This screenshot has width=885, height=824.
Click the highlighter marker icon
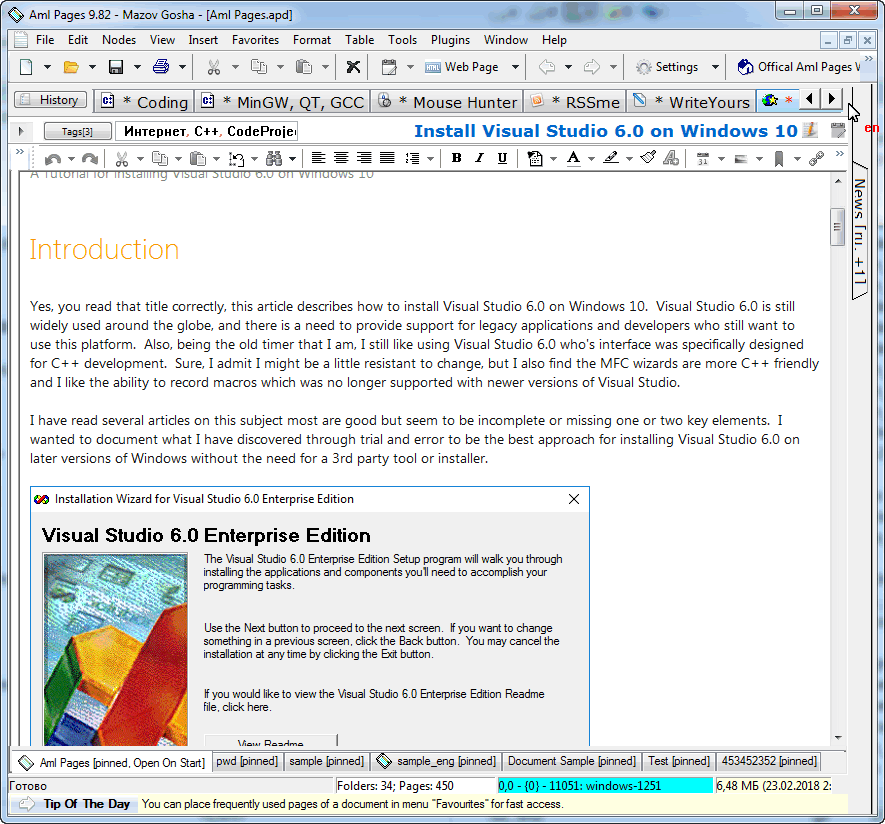pyautogui.click(x=611, y=159)
